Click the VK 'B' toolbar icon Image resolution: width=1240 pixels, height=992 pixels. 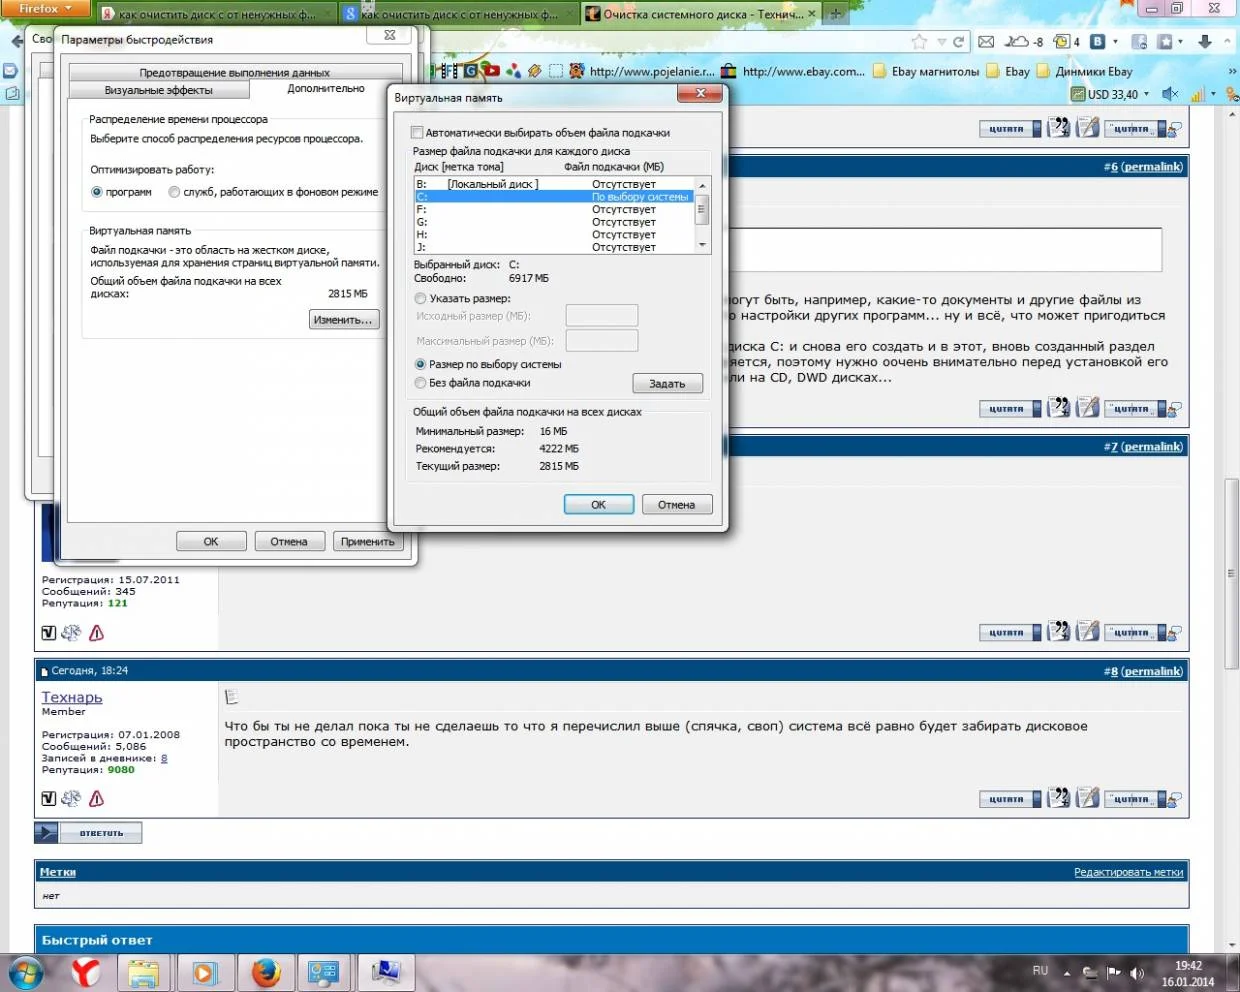click(1097, 42)
